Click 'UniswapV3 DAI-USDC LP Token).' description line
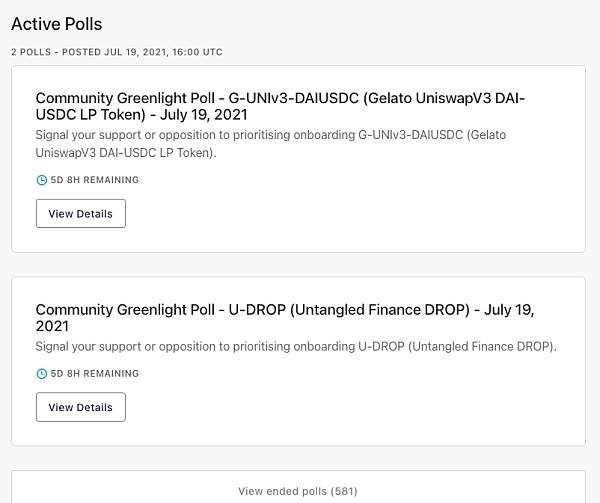Image resolution: width=600 pixels, height=503 pixels. 126,153
